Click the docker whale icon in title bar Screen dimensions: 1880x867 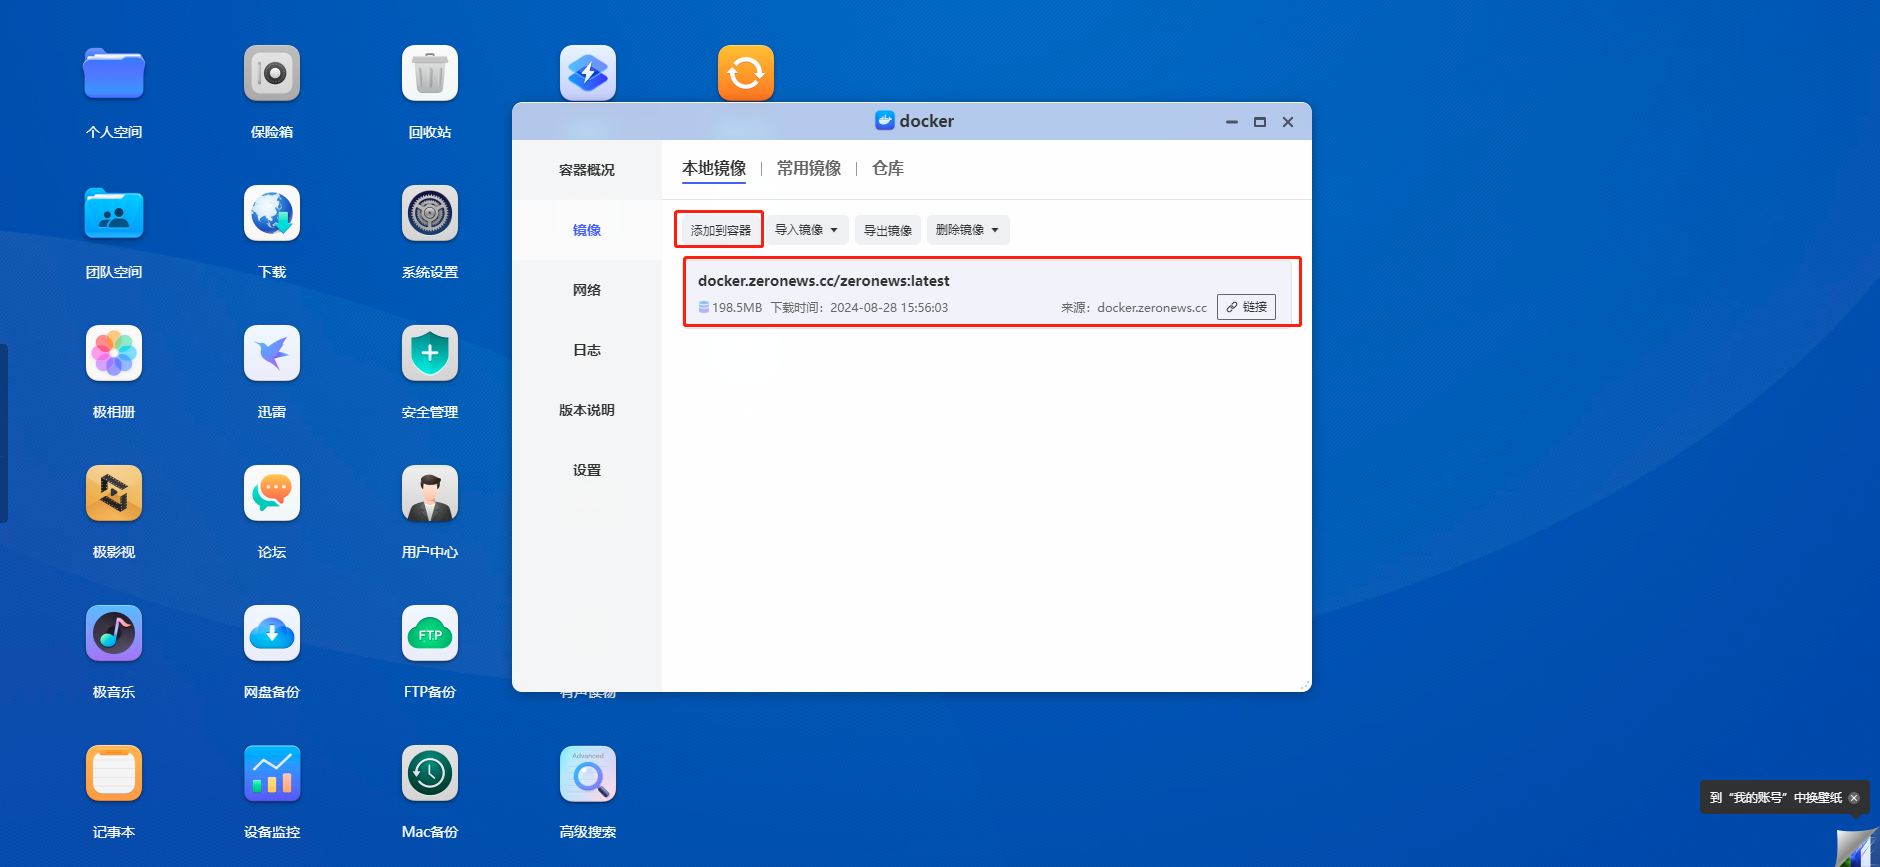tap(885, 121)
